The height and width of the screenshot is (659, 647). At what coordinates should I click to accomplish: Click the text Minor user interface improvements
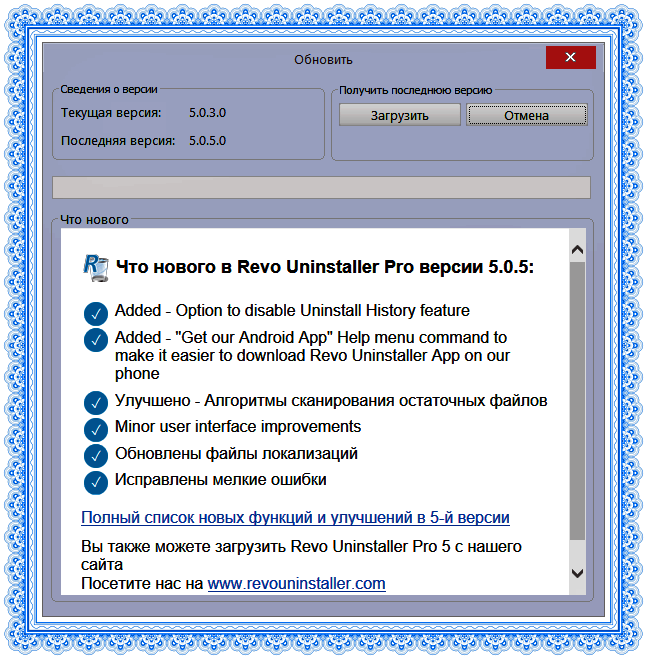[x=238, y=427]
